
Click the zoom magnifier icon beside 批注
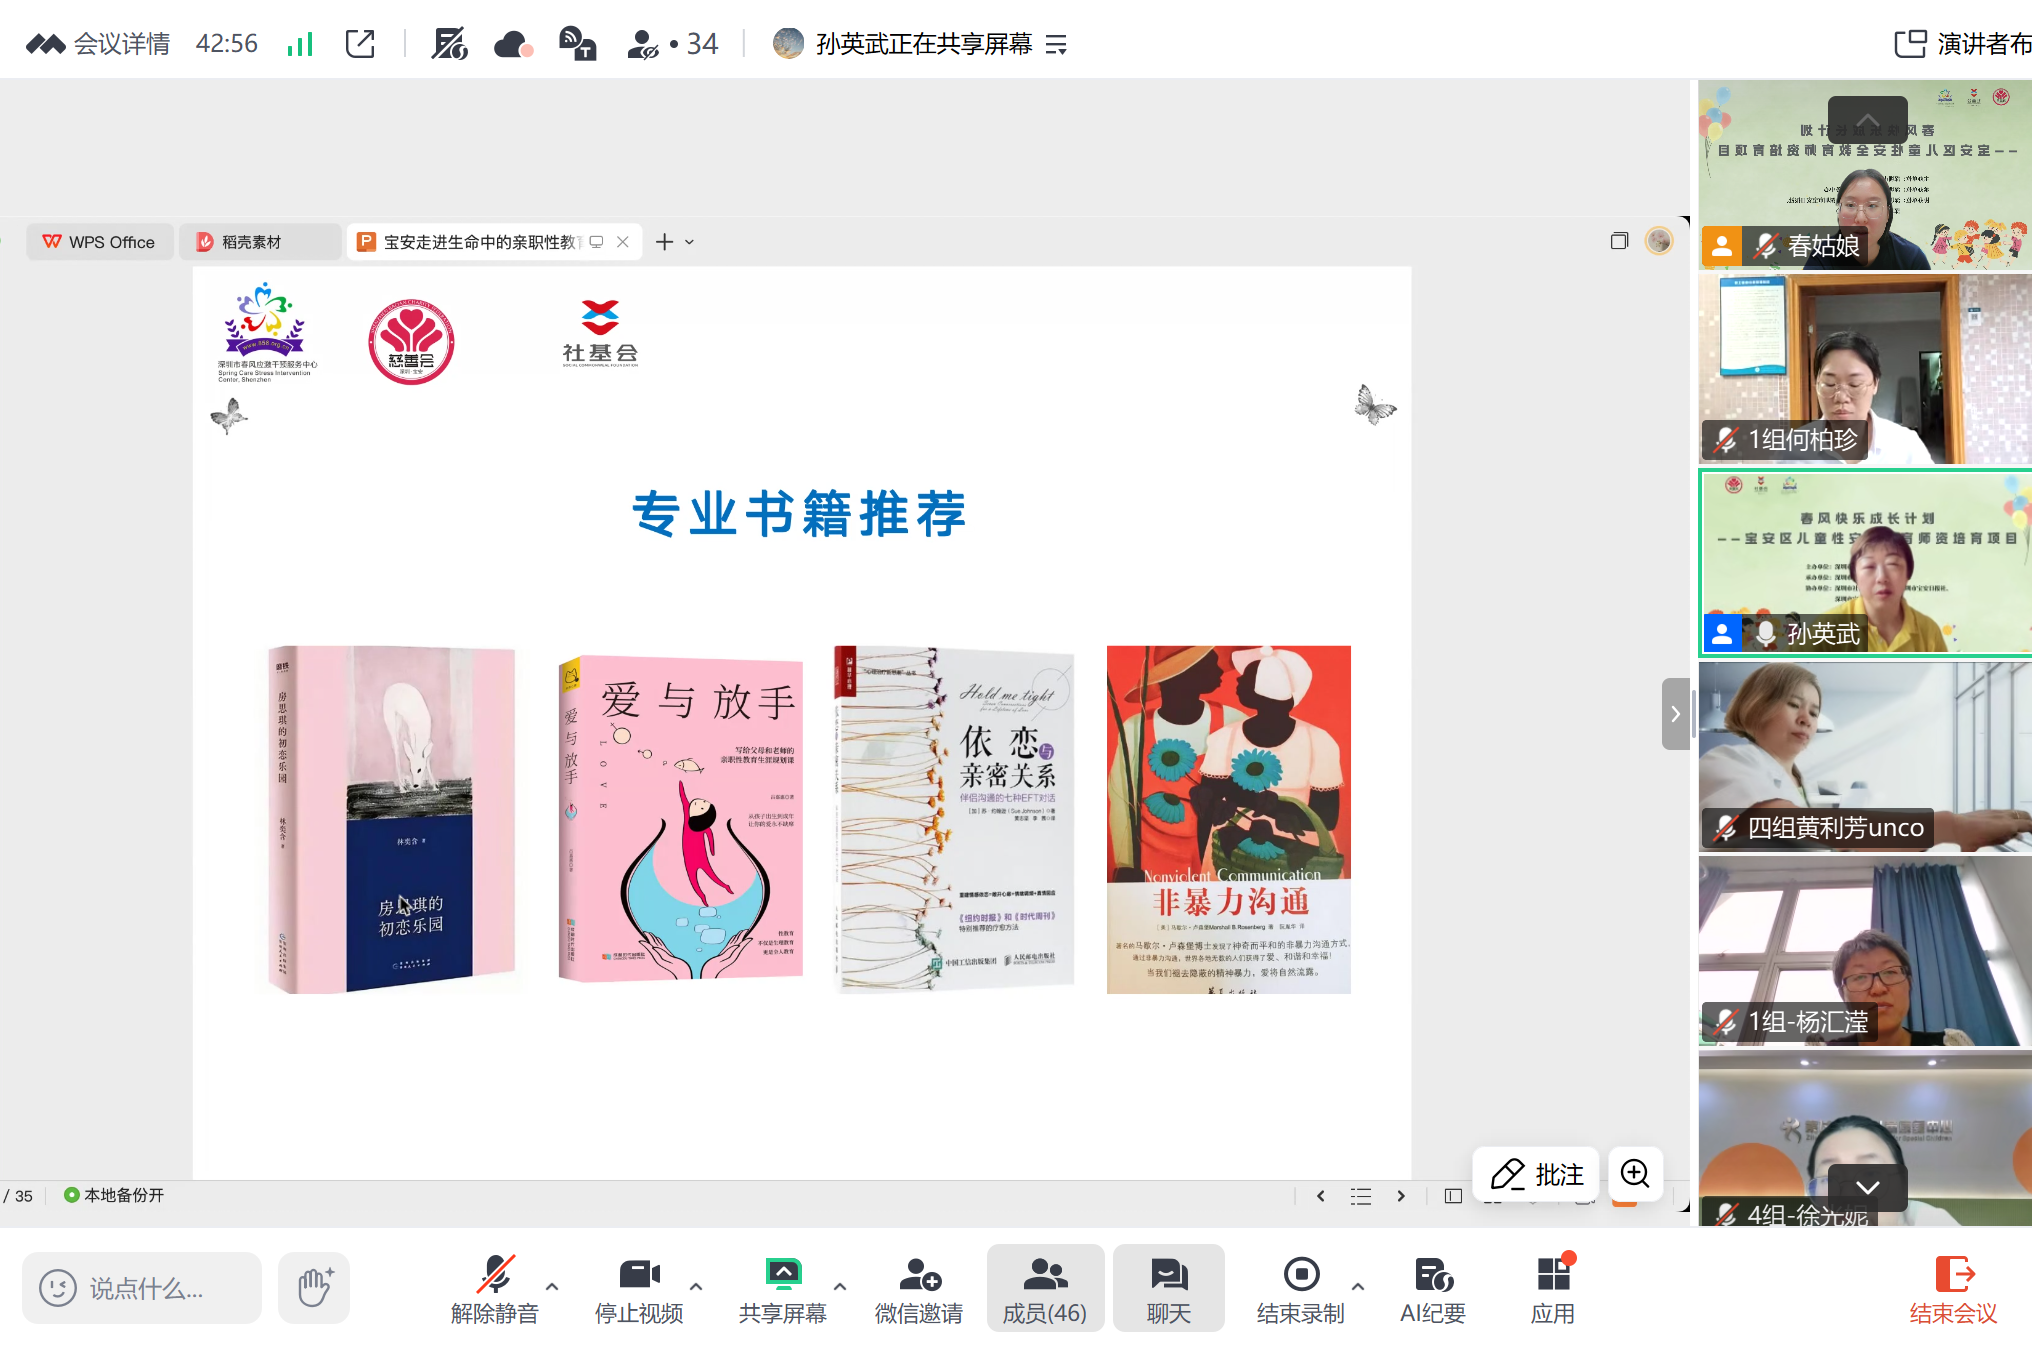click(x=1635, y=1173)
